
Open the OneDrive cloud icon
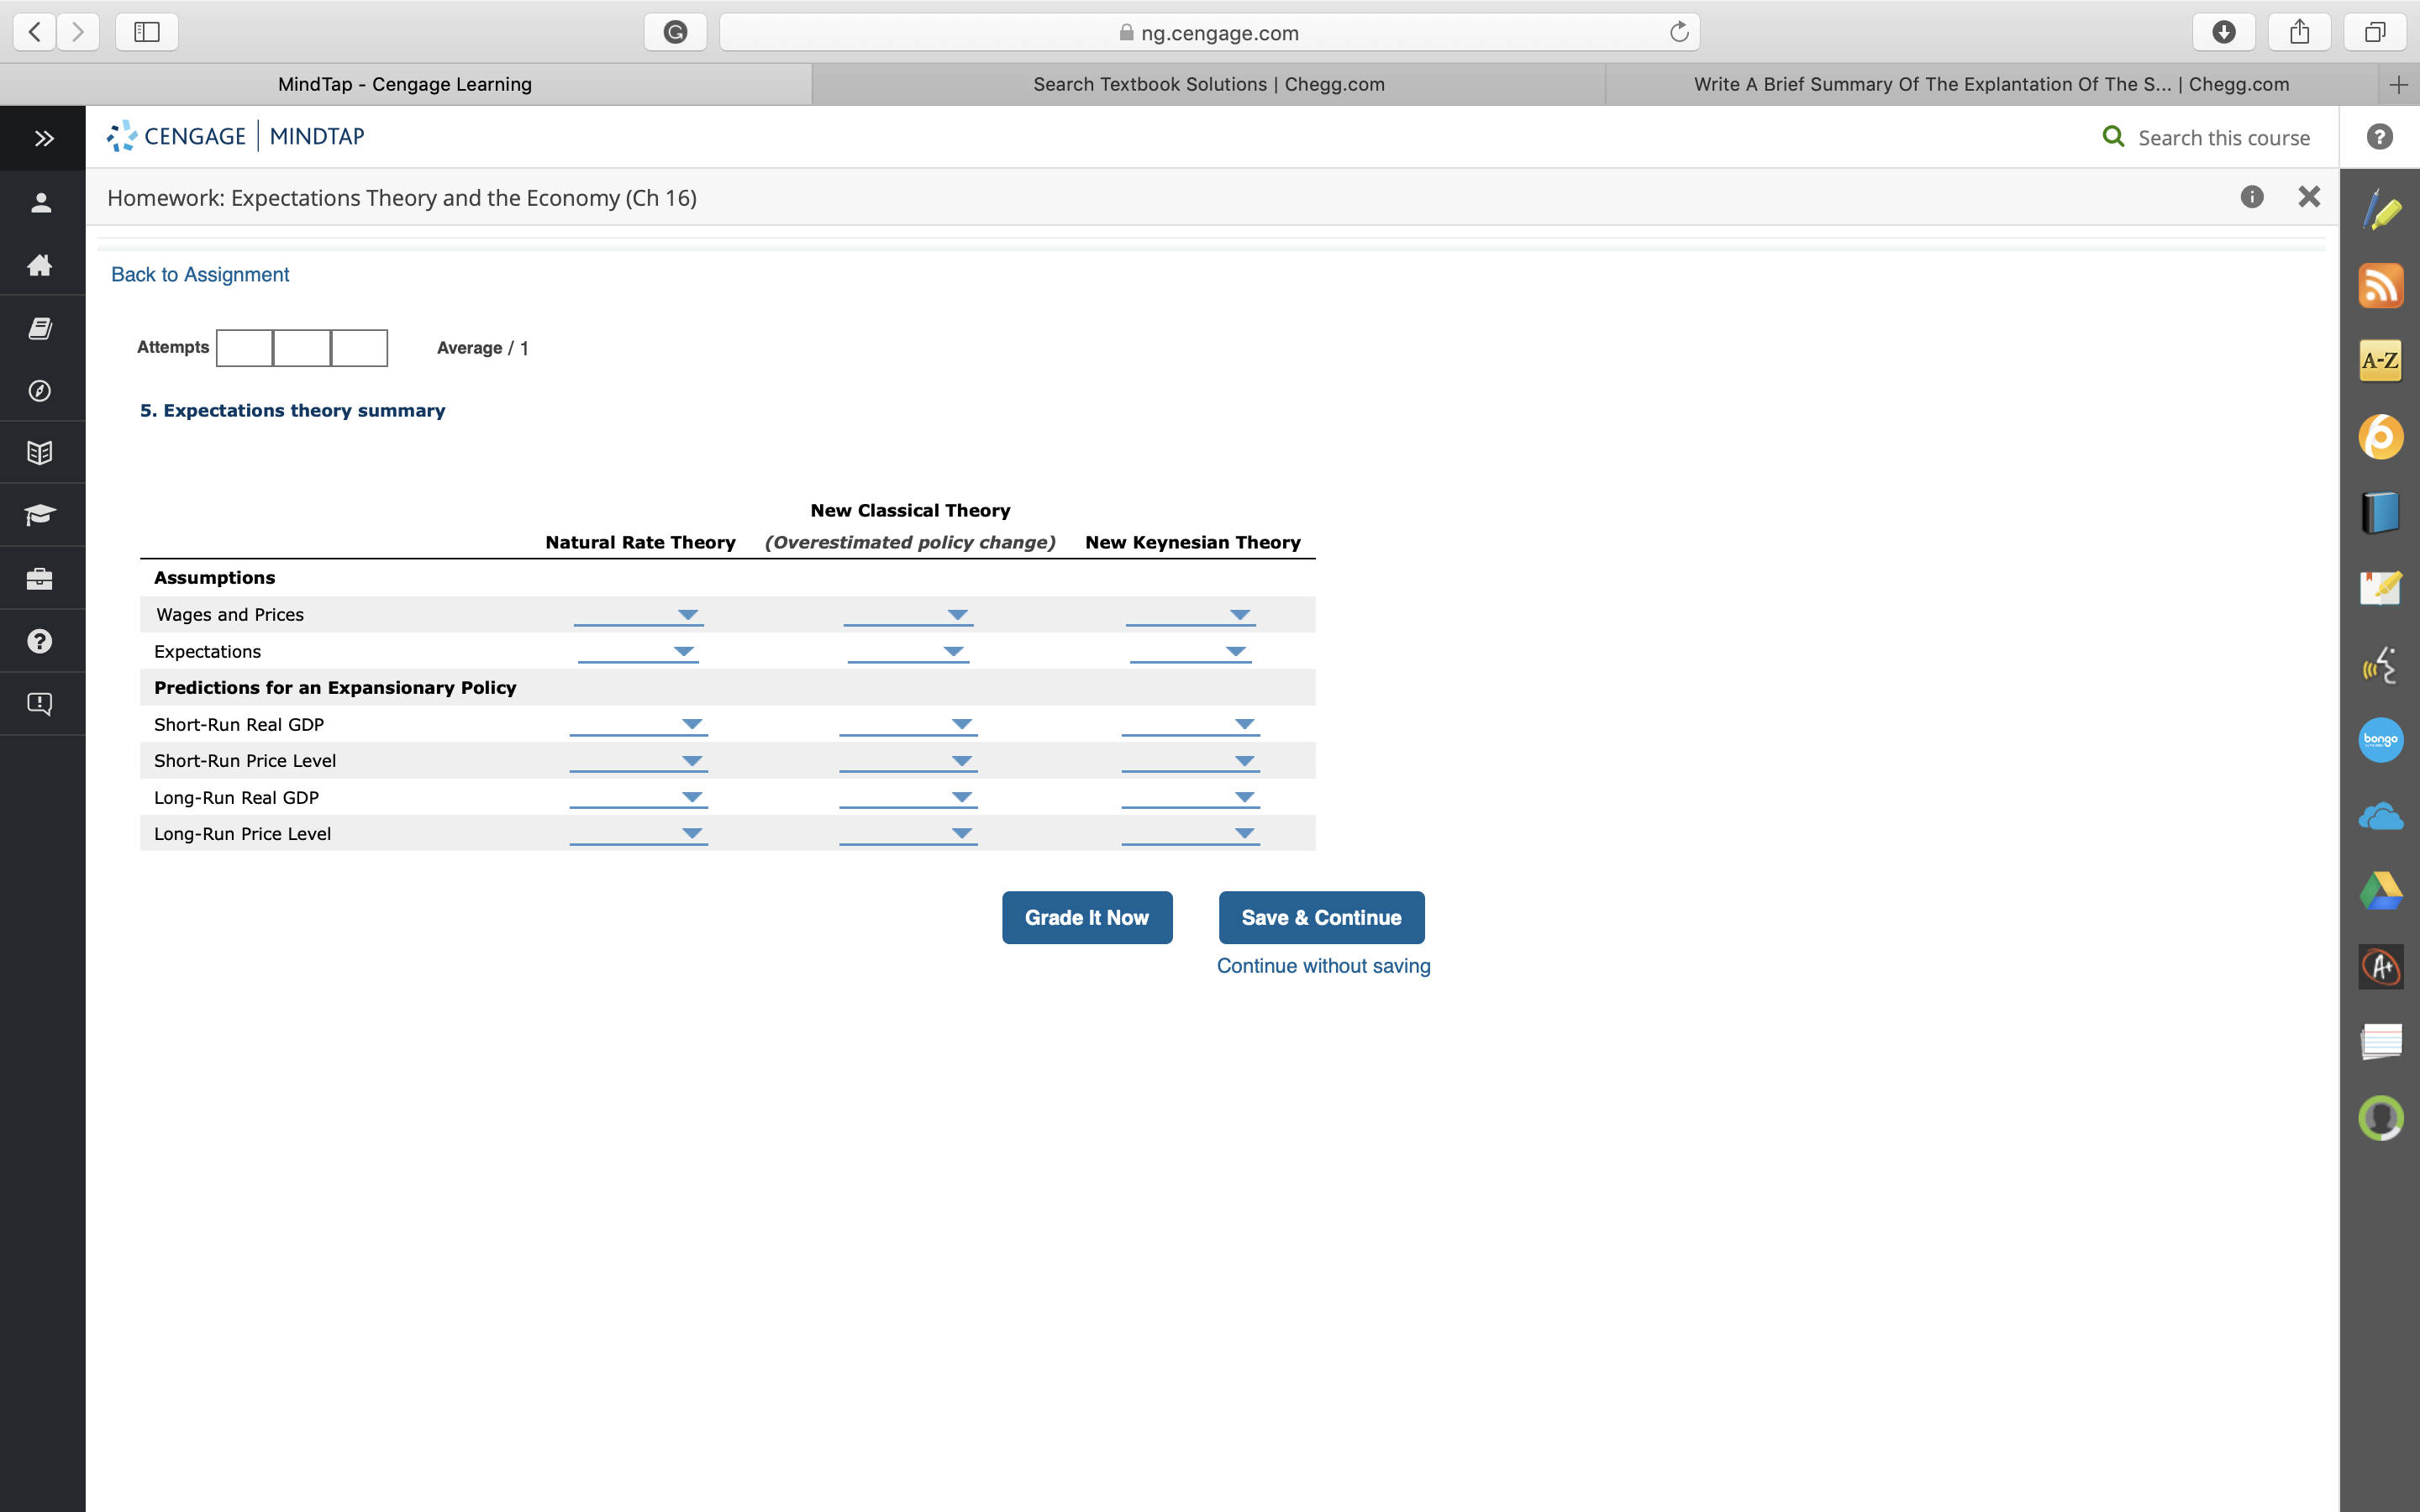(x=2380, y=817)
